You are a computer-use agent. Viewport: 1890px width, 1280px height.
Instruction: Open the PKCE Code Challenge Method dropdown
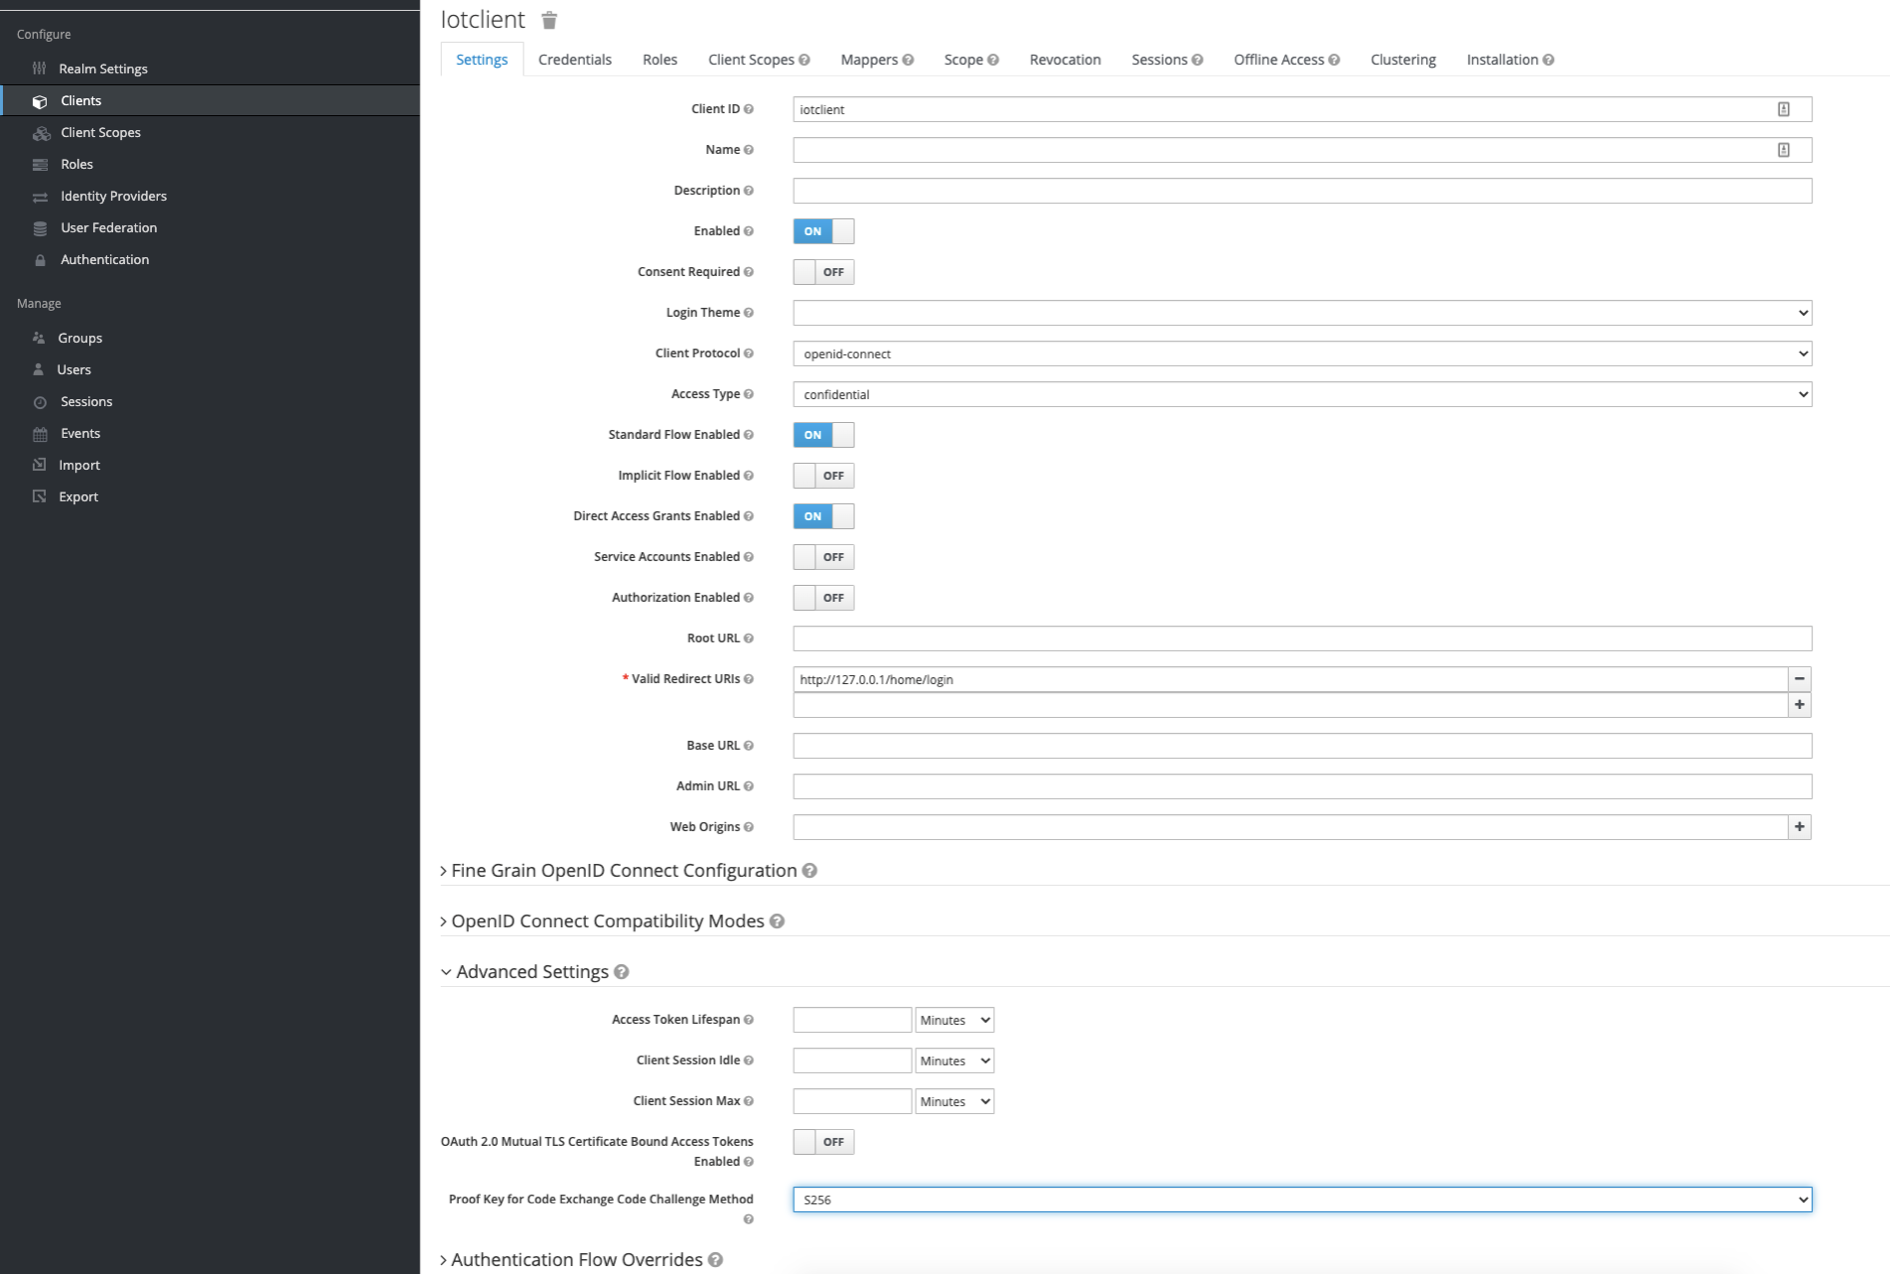click(1301, 1199)
